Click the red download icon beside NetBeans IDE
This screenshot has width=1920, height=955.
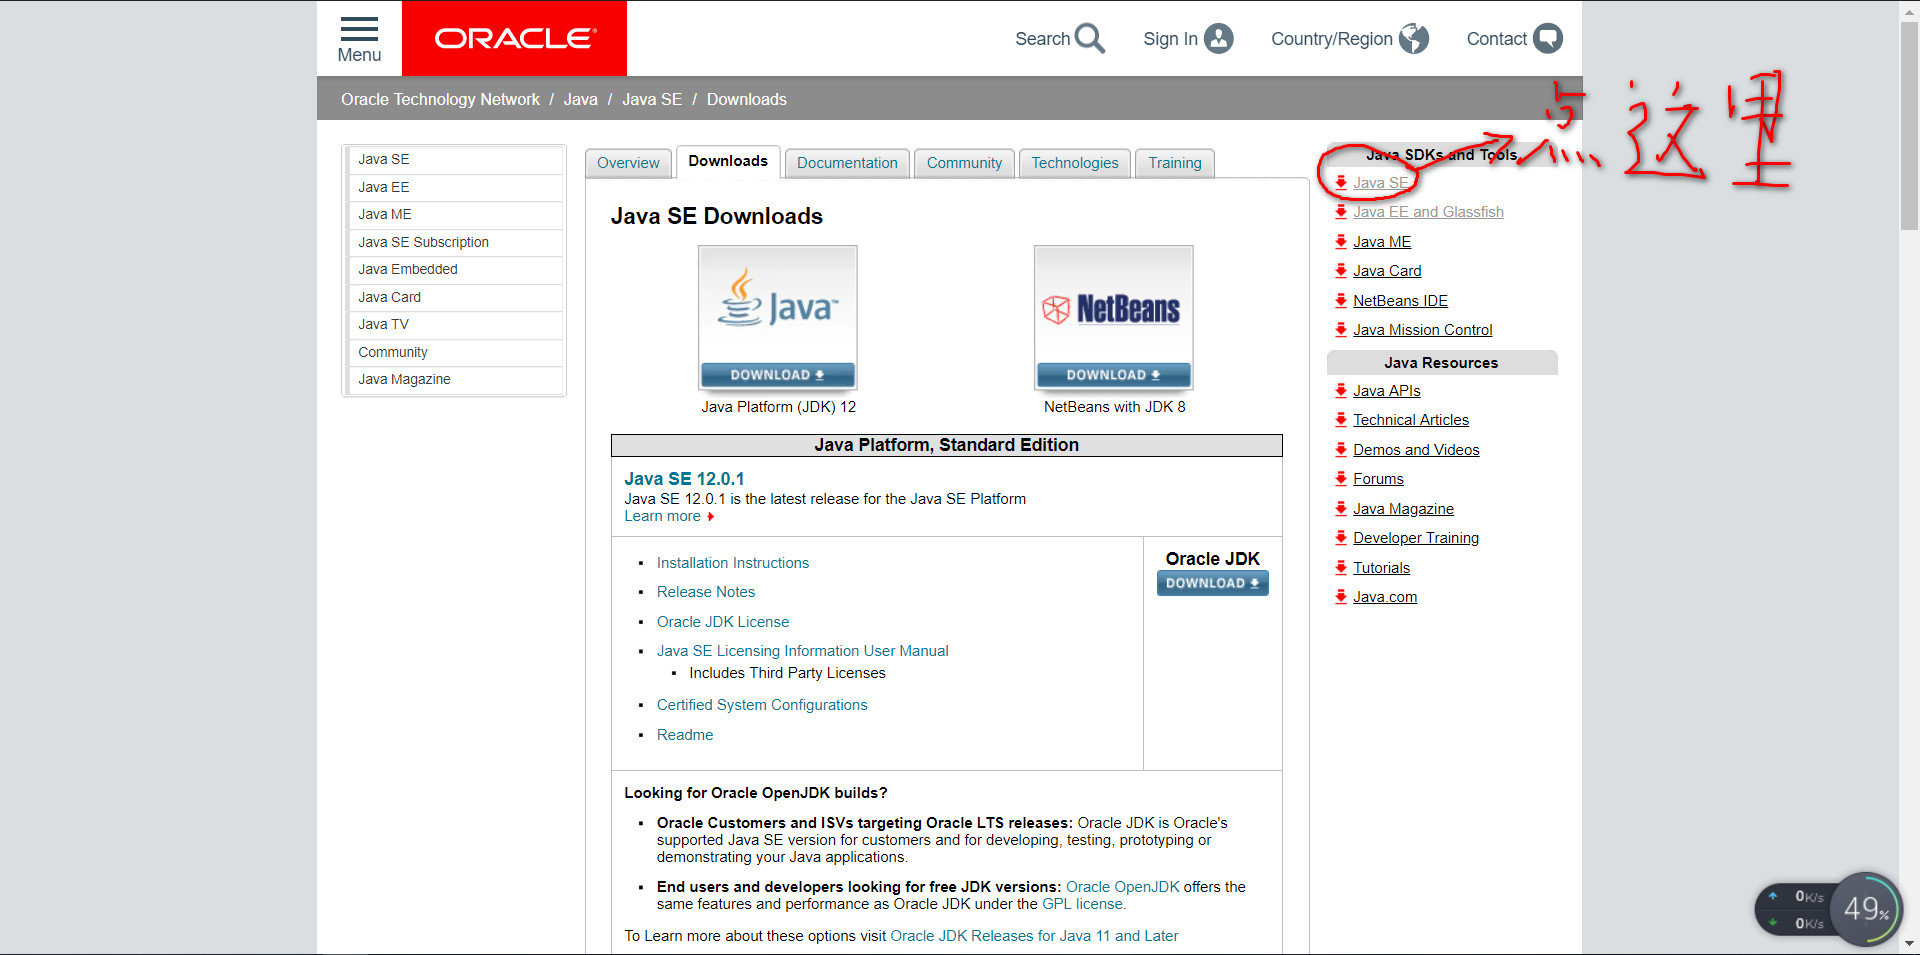[1341, 300]
